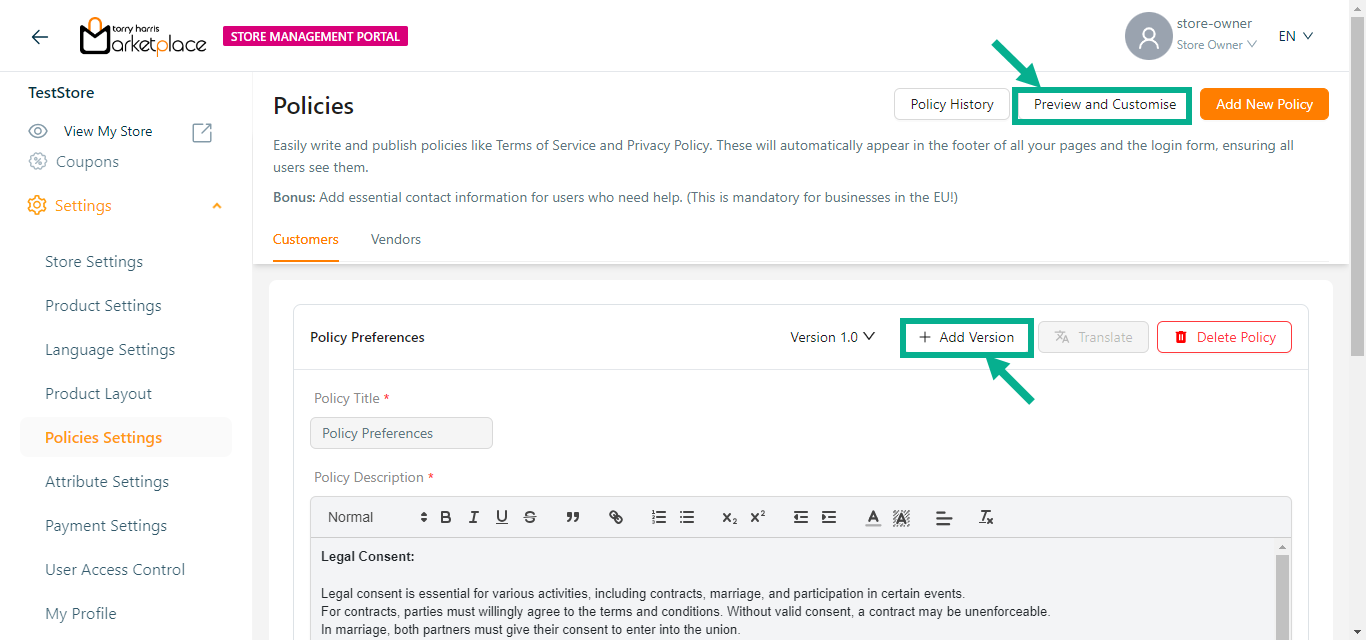The height and width of the screenshot is (640, 1366).
Task: Toggle superscript formatting
Action: point(758,517)
